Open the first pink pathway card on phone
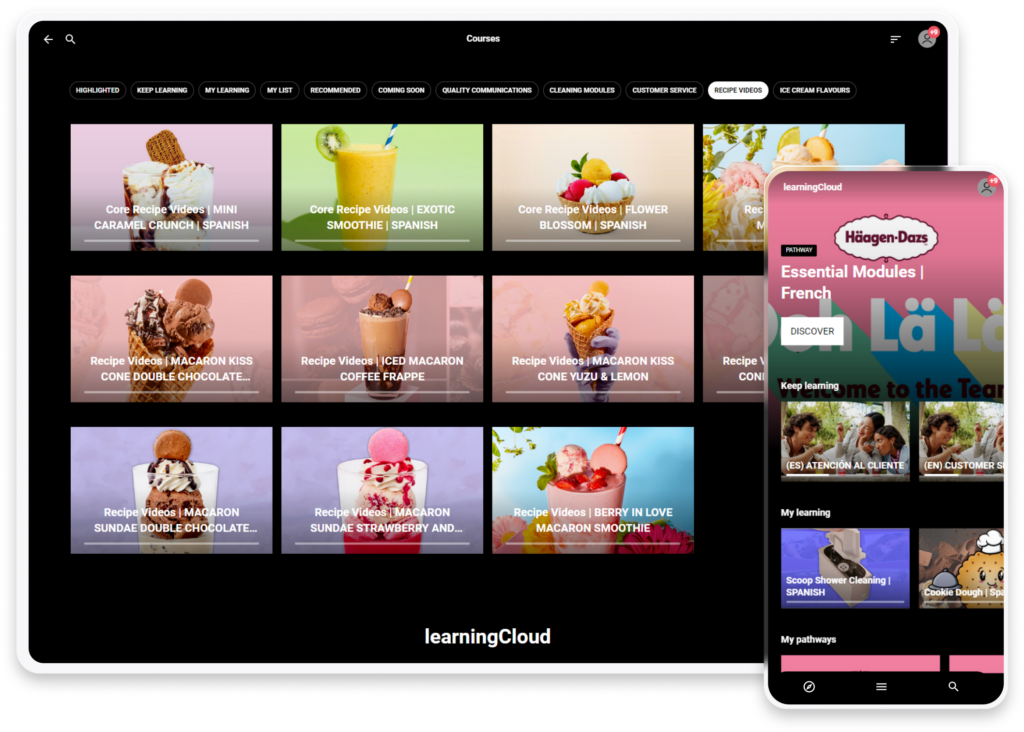This screenshot has height=732, width=1024. click(860, 664)
